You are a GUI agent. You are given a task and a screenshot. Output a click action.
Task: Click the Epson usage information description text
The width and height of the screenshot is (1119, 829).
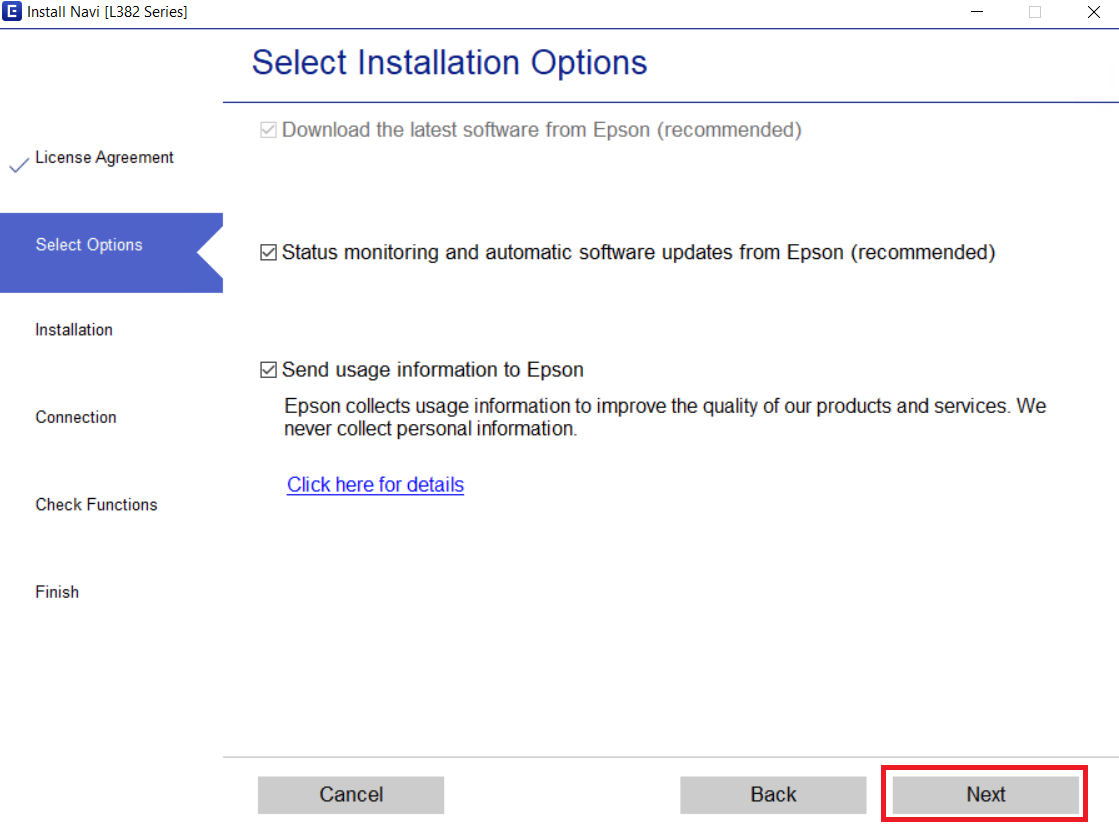click(664, 416)
